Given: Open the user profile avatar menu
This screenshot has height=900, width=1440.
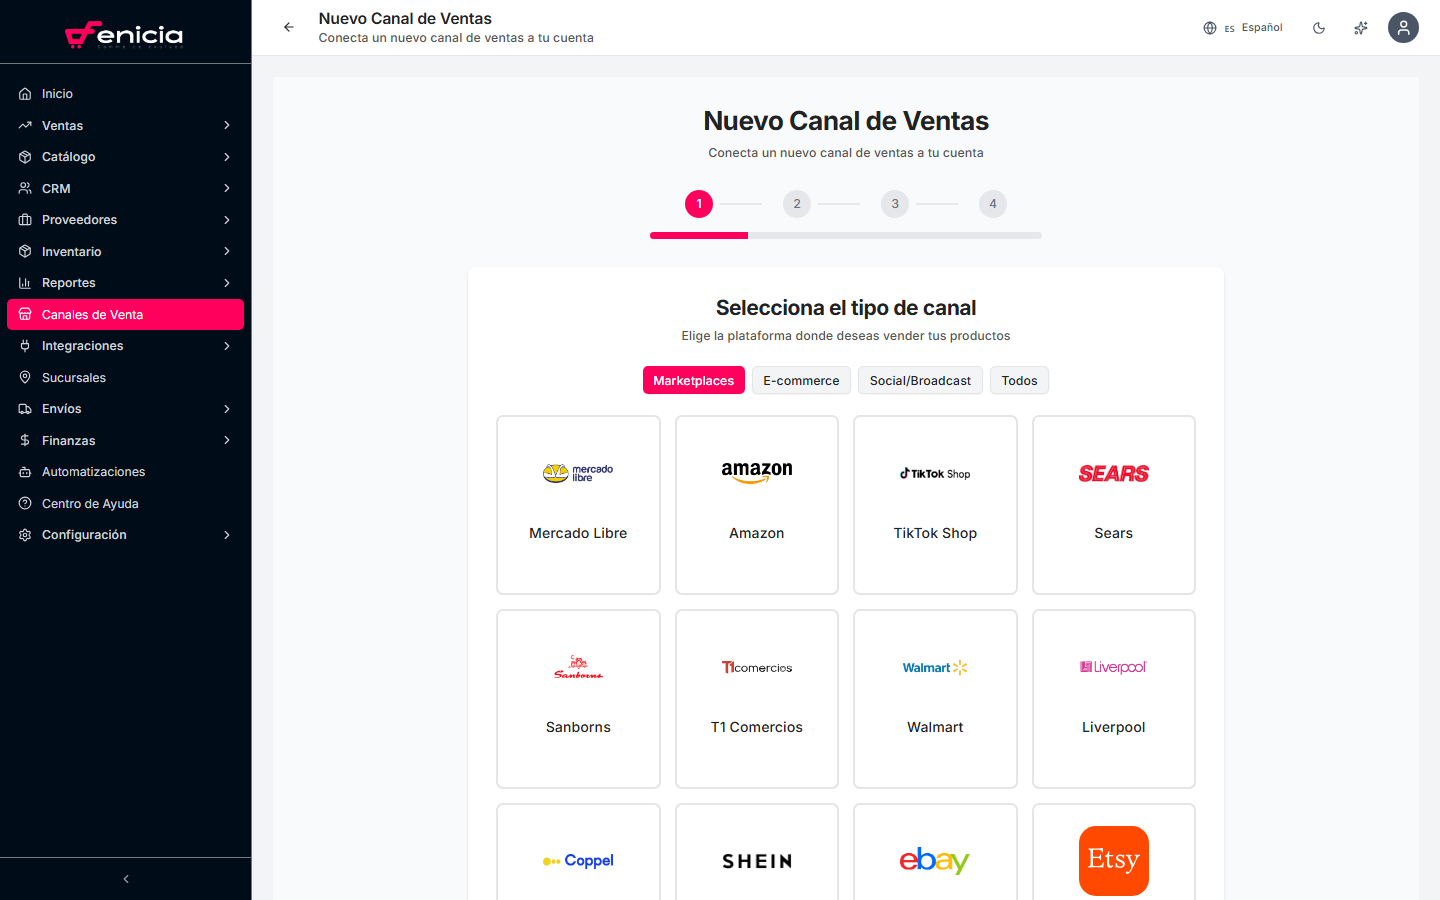Looking at the screenshot, I should (1403, 27).
